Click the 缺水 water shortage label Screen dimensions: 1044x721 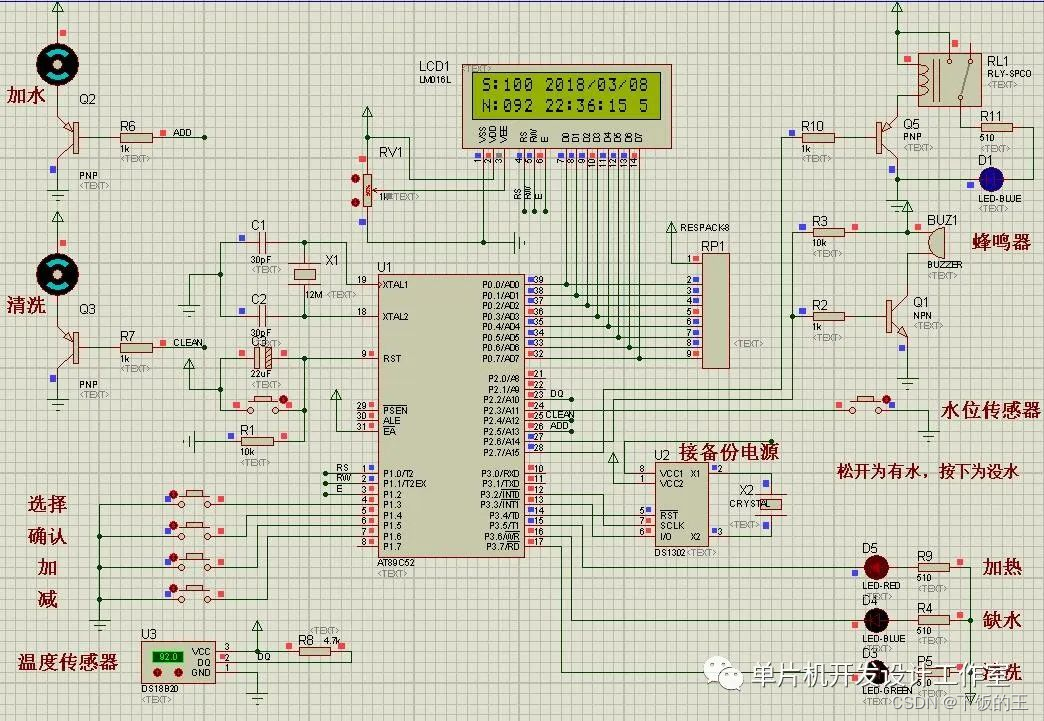pos(1002,620)
